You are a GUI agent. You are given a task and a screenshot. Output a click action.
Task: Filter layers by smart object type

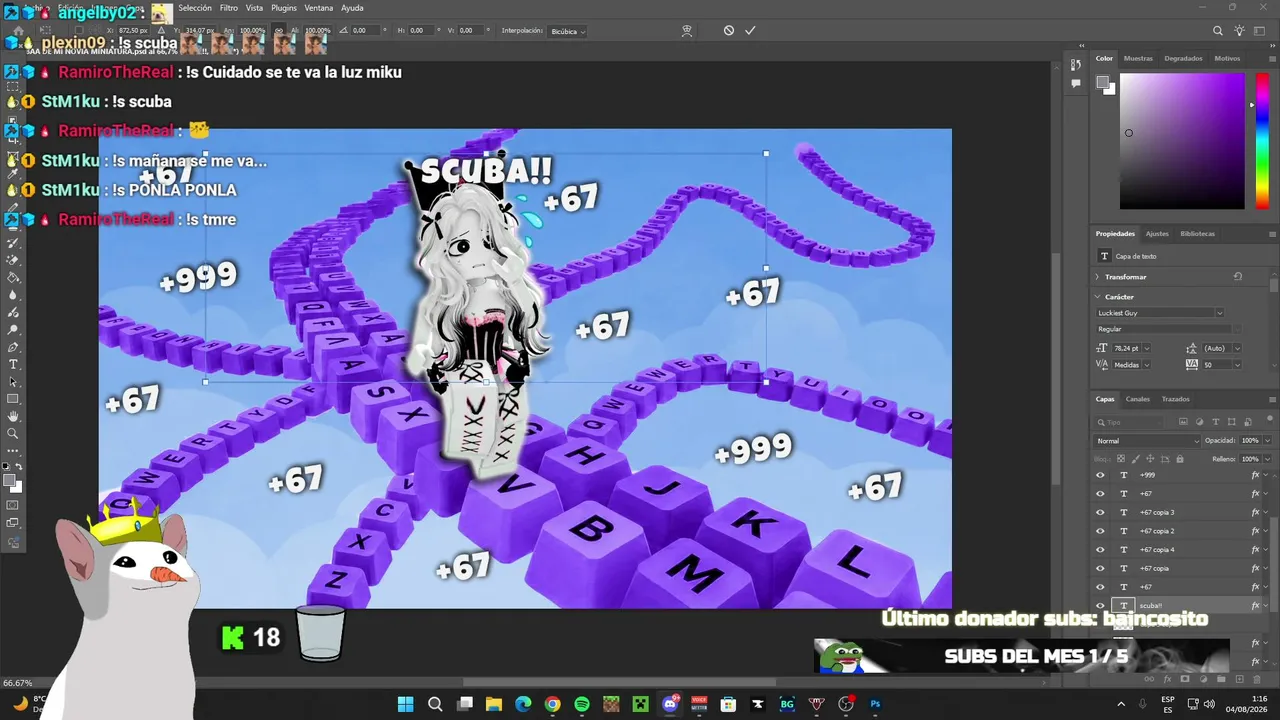pyautogui.click(x=1248, y=422)
